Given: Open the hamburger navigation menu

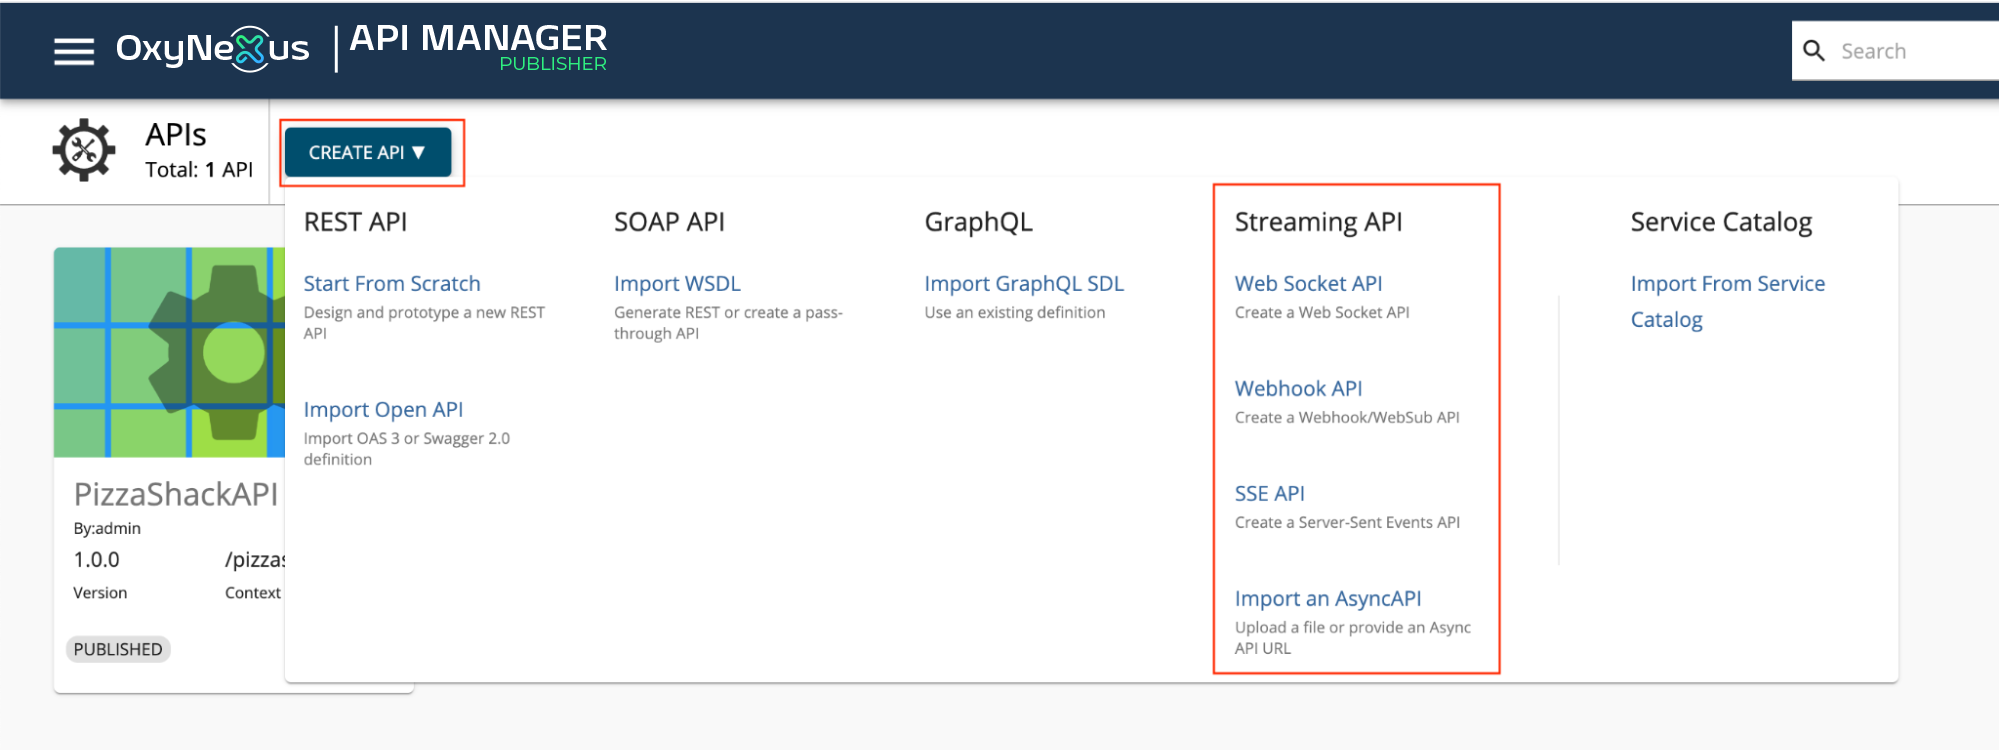Looking at the screenshot, I should pos(74,51).
